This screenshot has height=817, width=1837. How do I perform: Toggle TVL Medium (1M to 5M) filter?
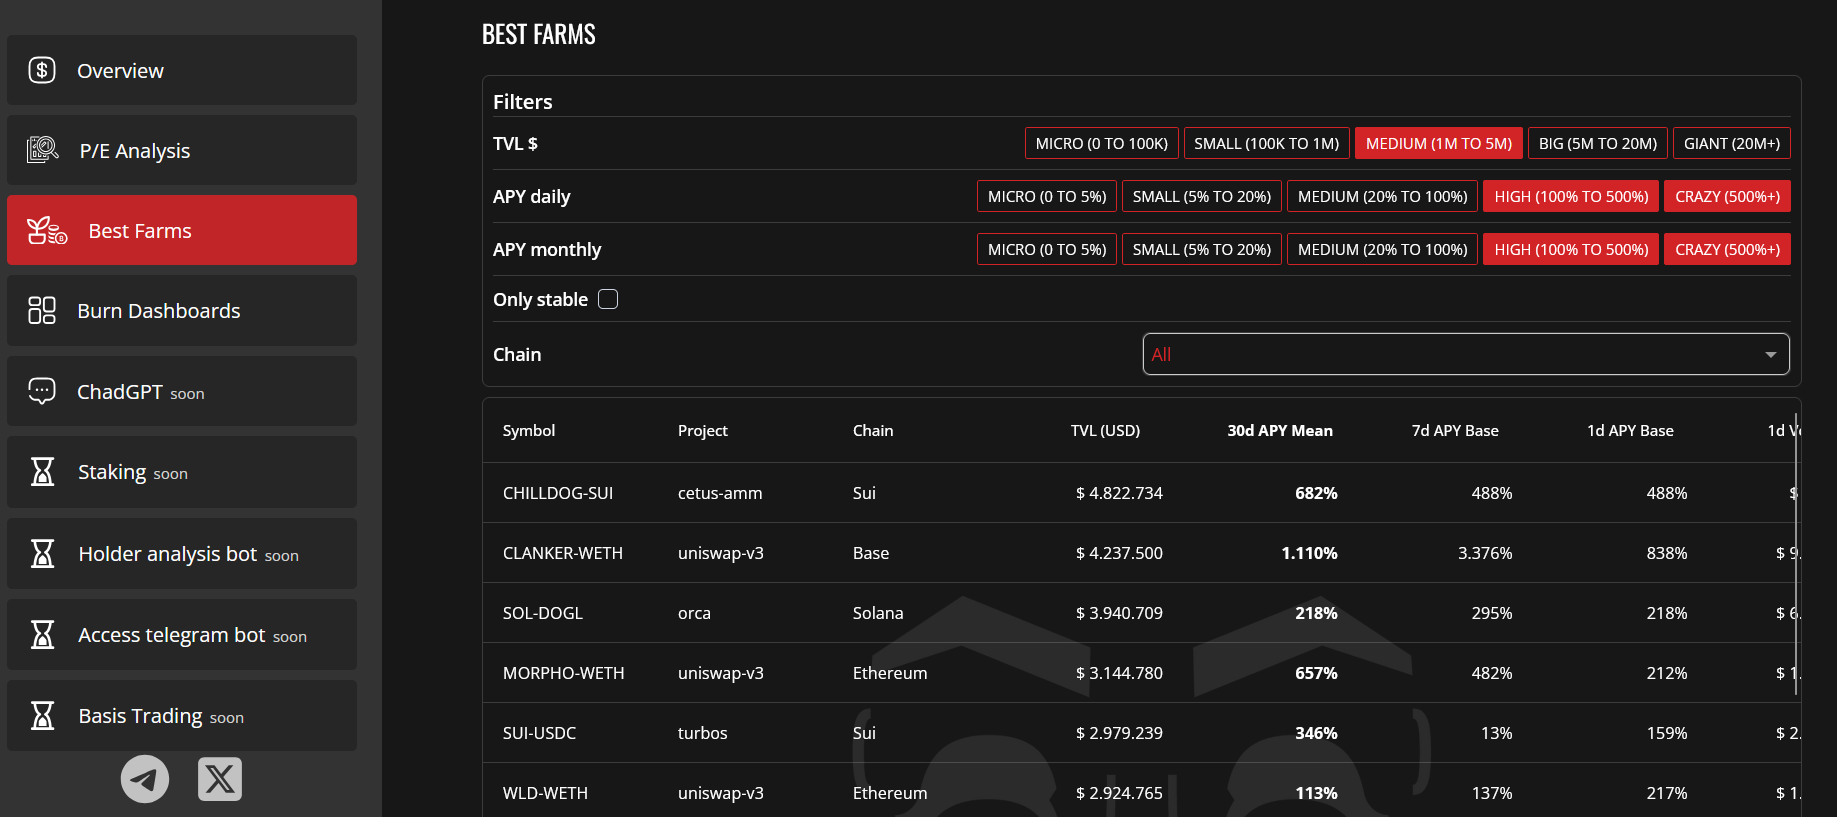point(1438,144)
